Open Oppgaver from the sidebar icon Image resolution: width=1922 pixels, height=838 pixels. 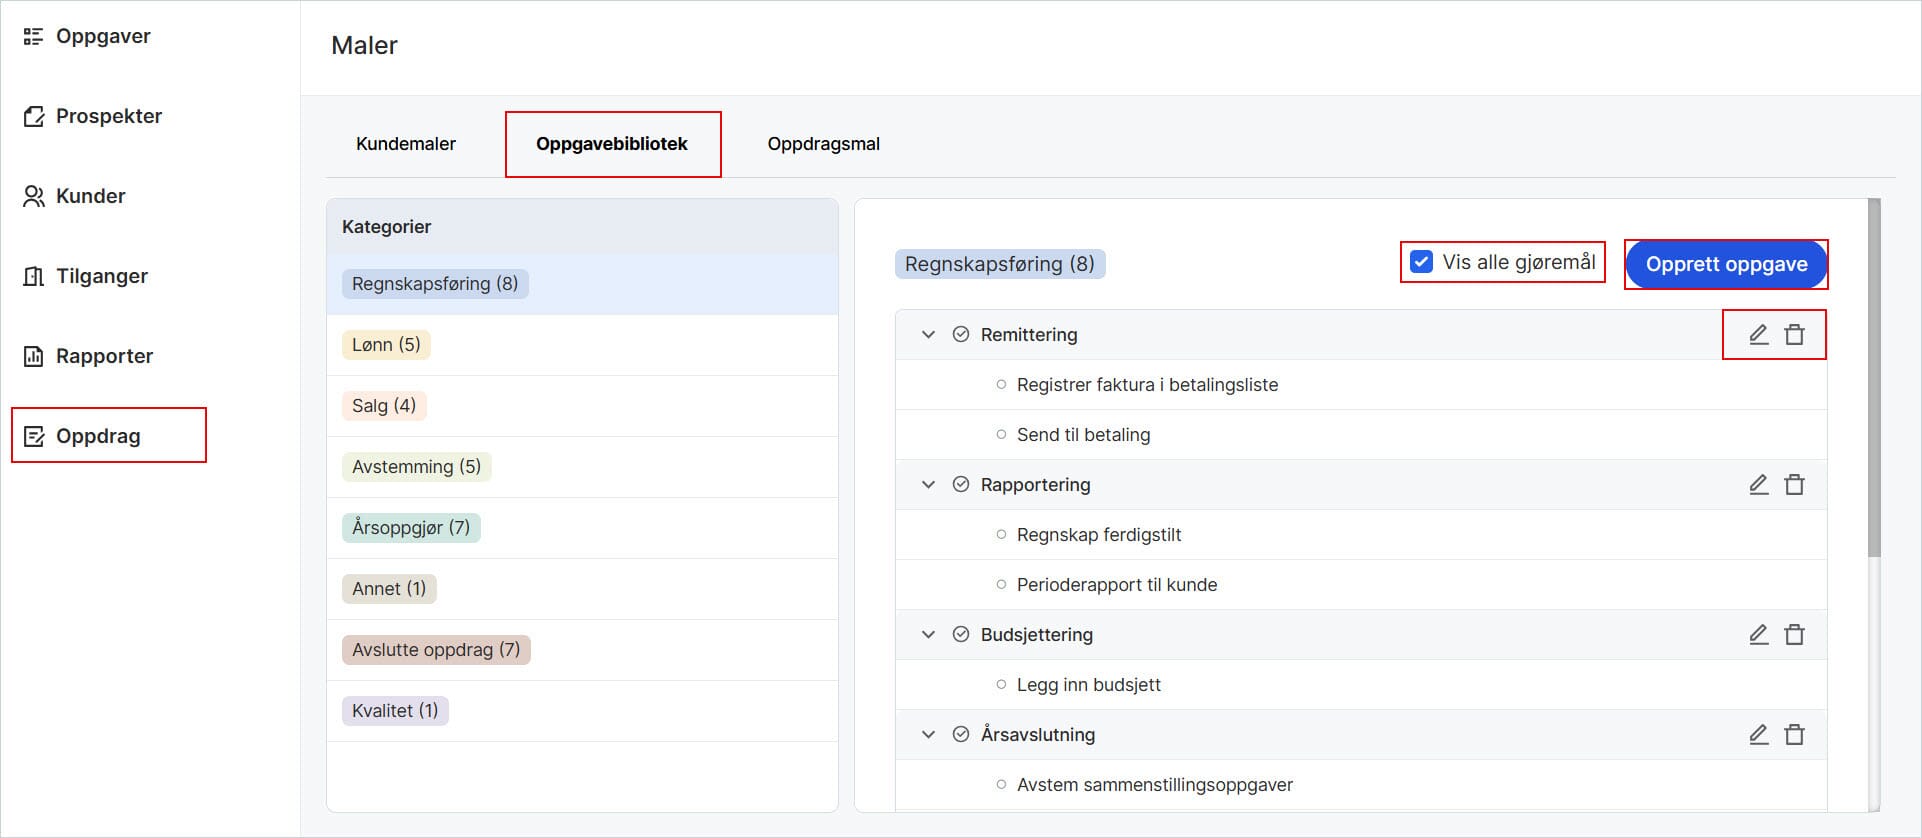34,37
